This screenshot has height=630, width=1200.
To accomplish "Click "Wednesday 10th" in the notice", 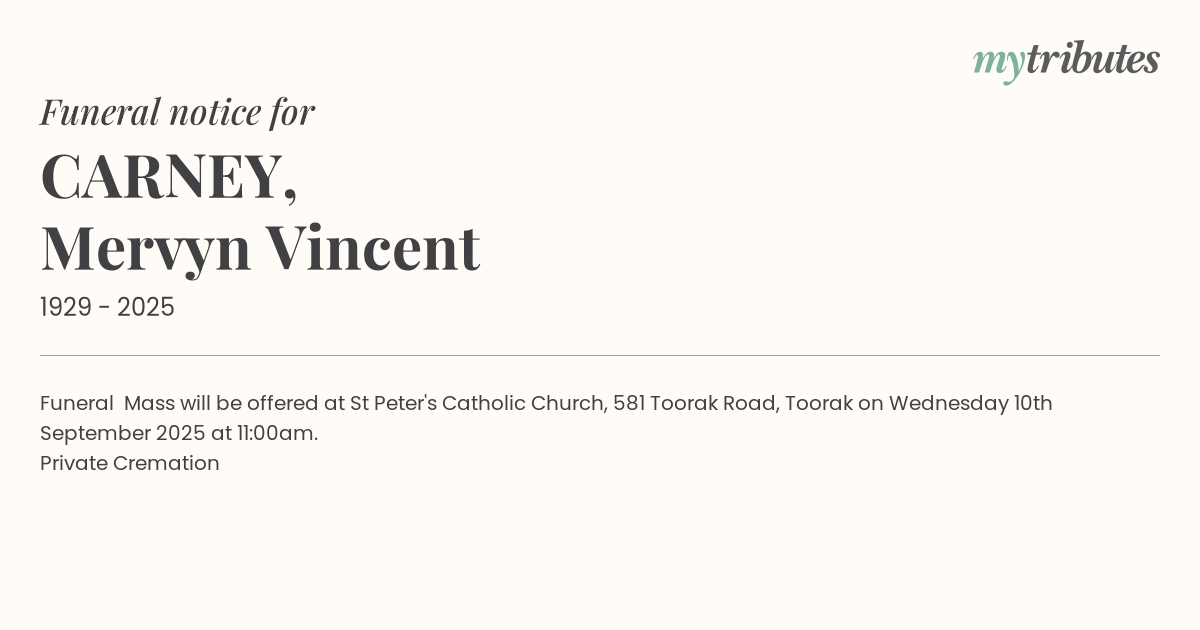I will pos(970,403).
